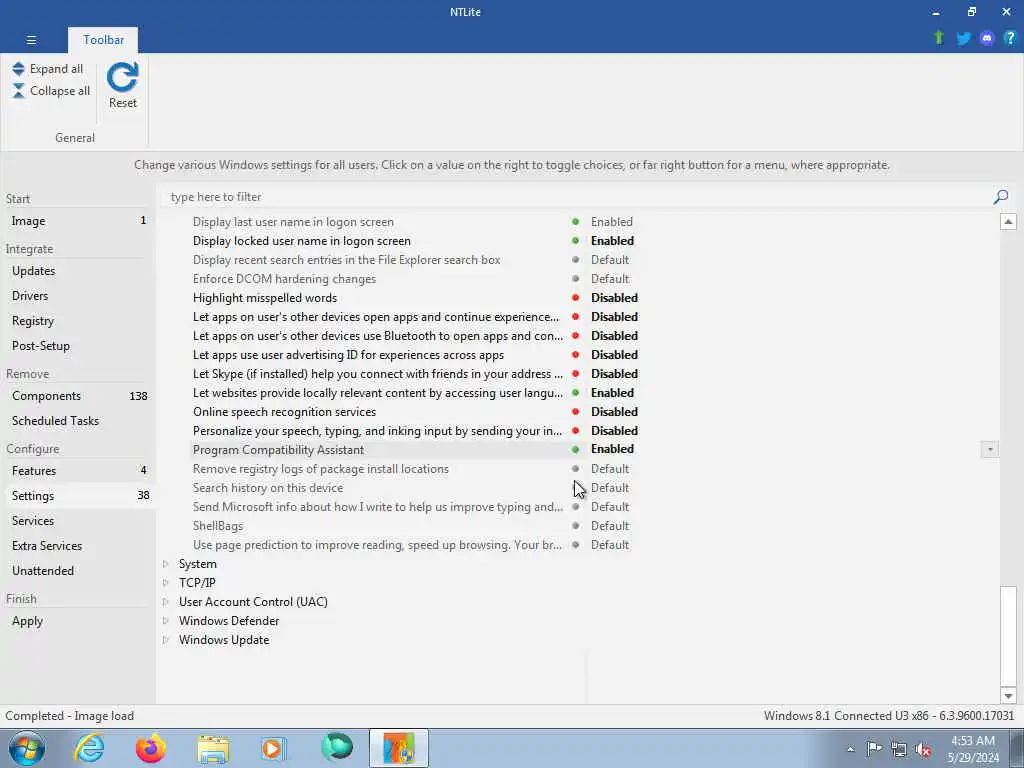Open the Windows Start orb
1024x768 pixels.
click(27, 748)
